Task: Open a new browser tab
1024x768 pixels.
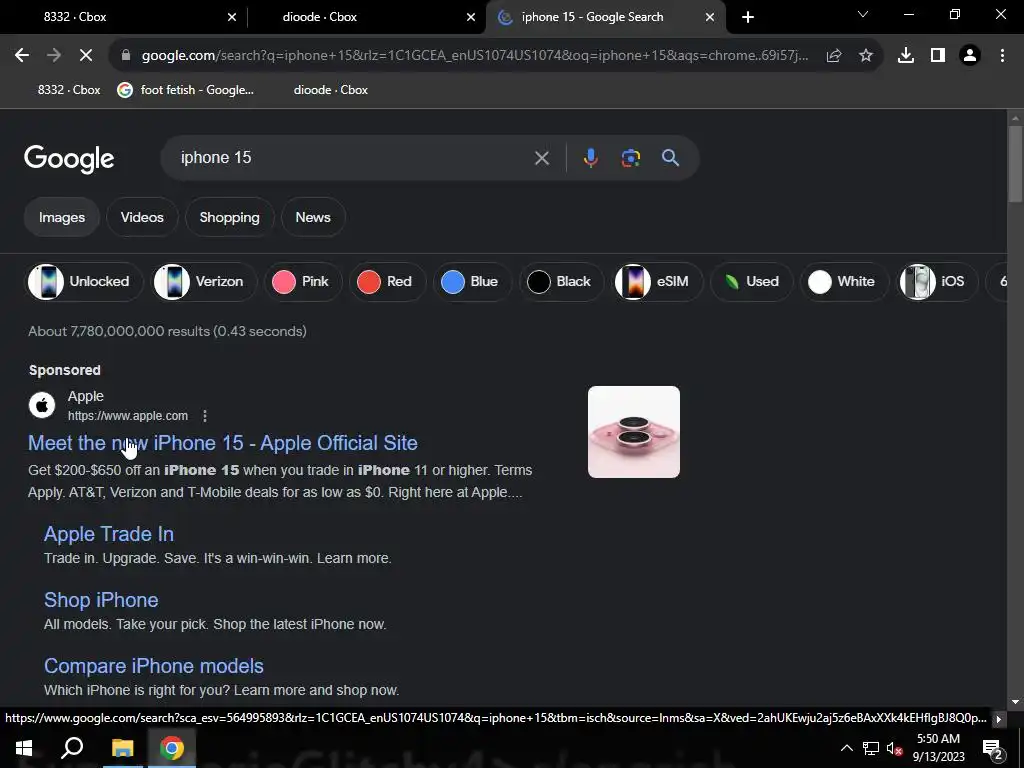Action: click(x=748, y=17)
